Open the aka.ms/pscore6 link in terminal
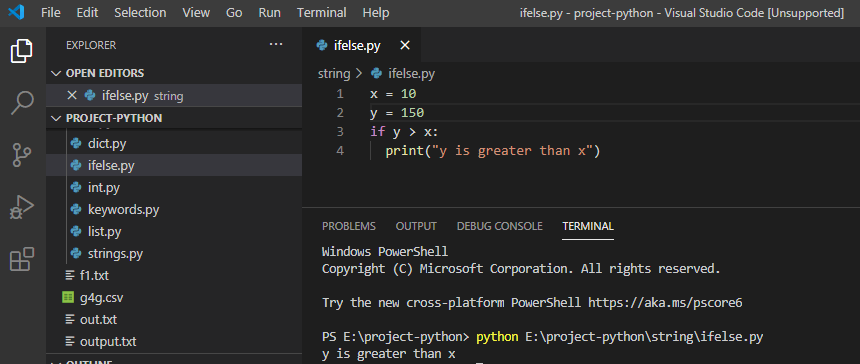 (x=665, y=302)
